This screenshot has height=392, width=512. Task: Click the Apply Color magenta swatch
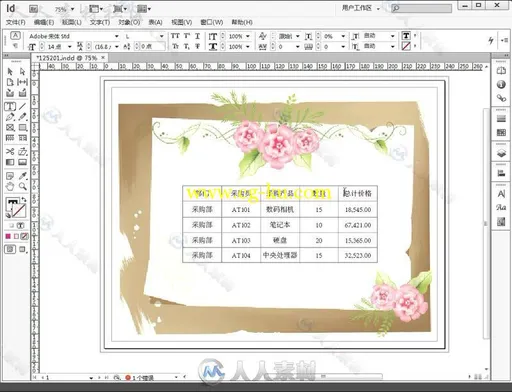pos(8,236)
